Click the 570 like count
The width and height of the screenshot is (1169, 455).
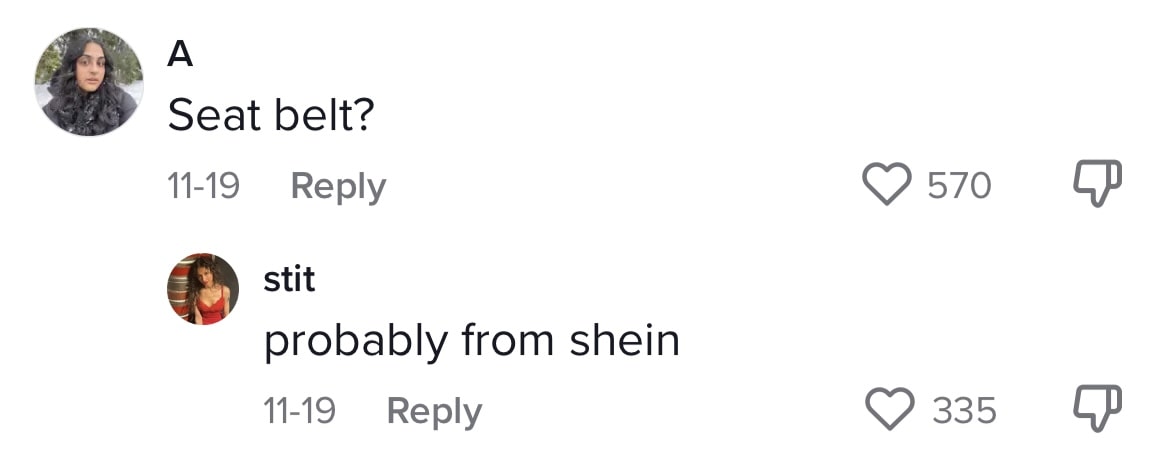(x=959, y=186)
